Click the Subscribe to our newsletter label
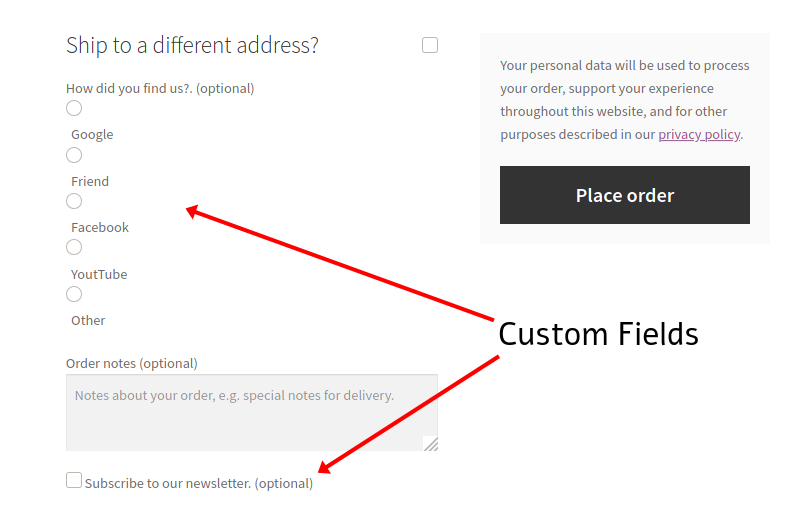This screenshot has width=812, height=531. pos(199,483)
